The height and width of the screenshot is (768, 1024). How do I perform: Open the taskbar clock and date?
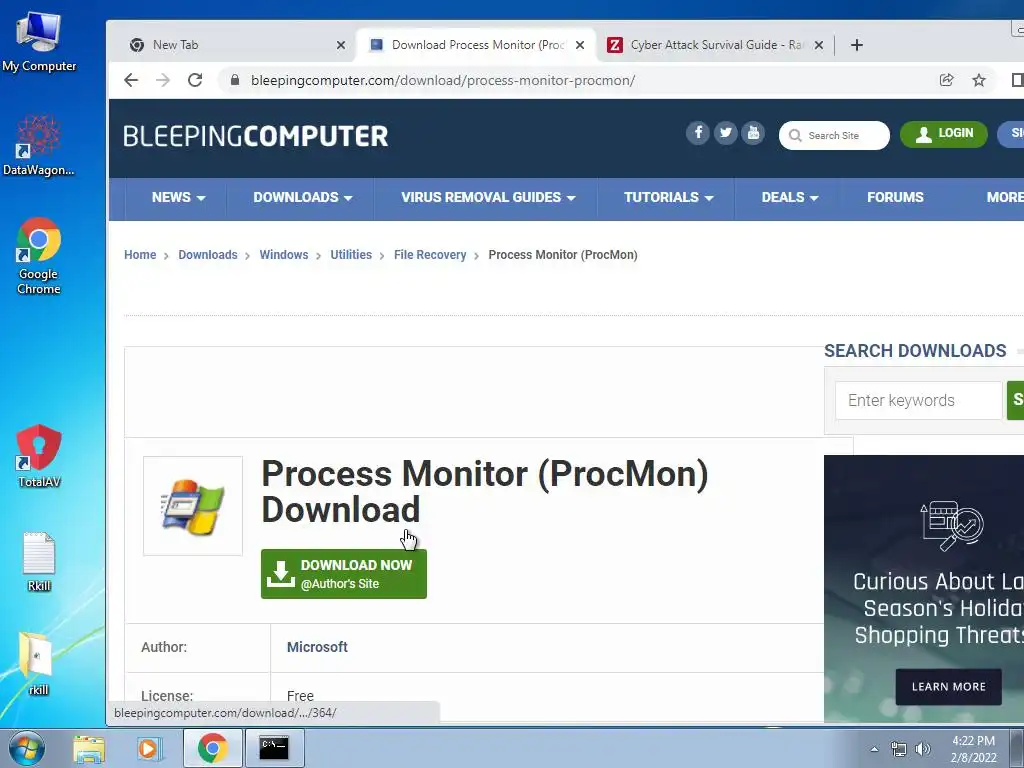(x=973, y=749)
